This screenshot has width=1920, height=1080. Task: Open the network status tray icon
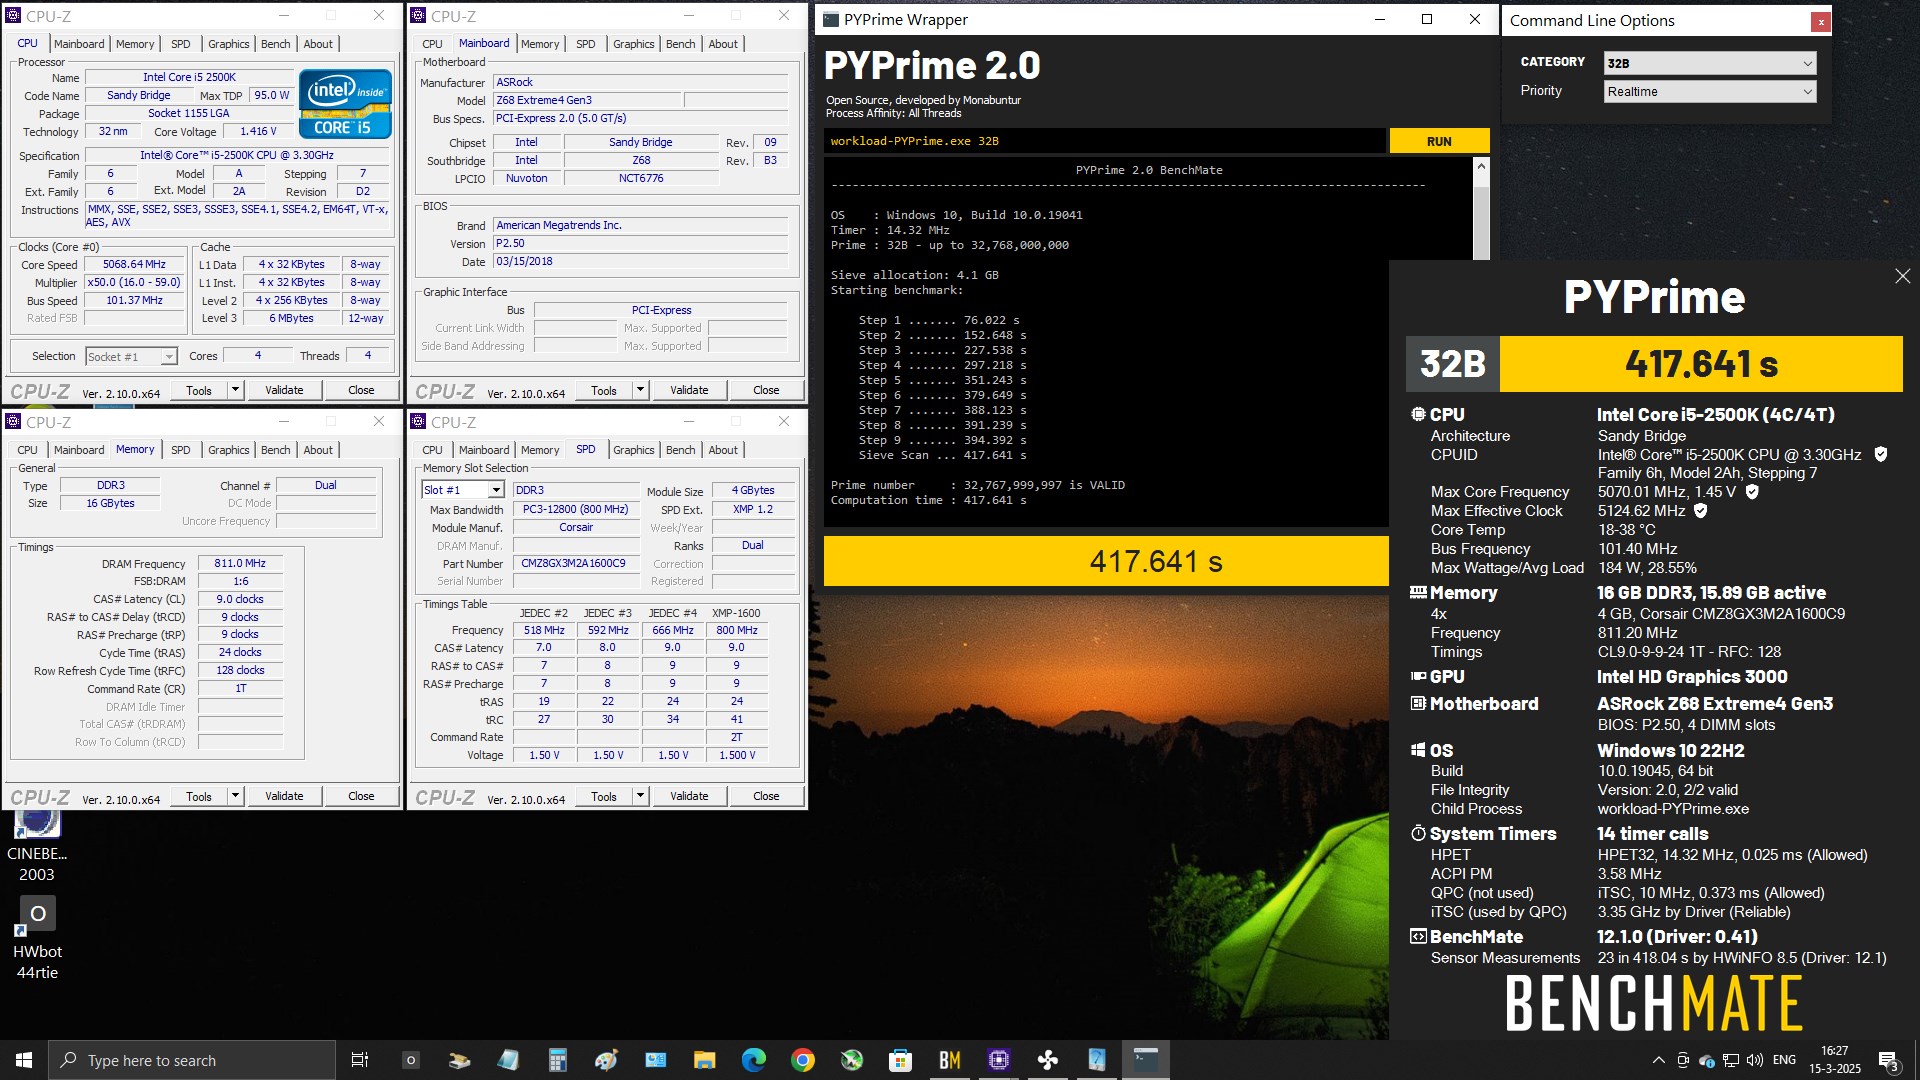(1730, 1060)
